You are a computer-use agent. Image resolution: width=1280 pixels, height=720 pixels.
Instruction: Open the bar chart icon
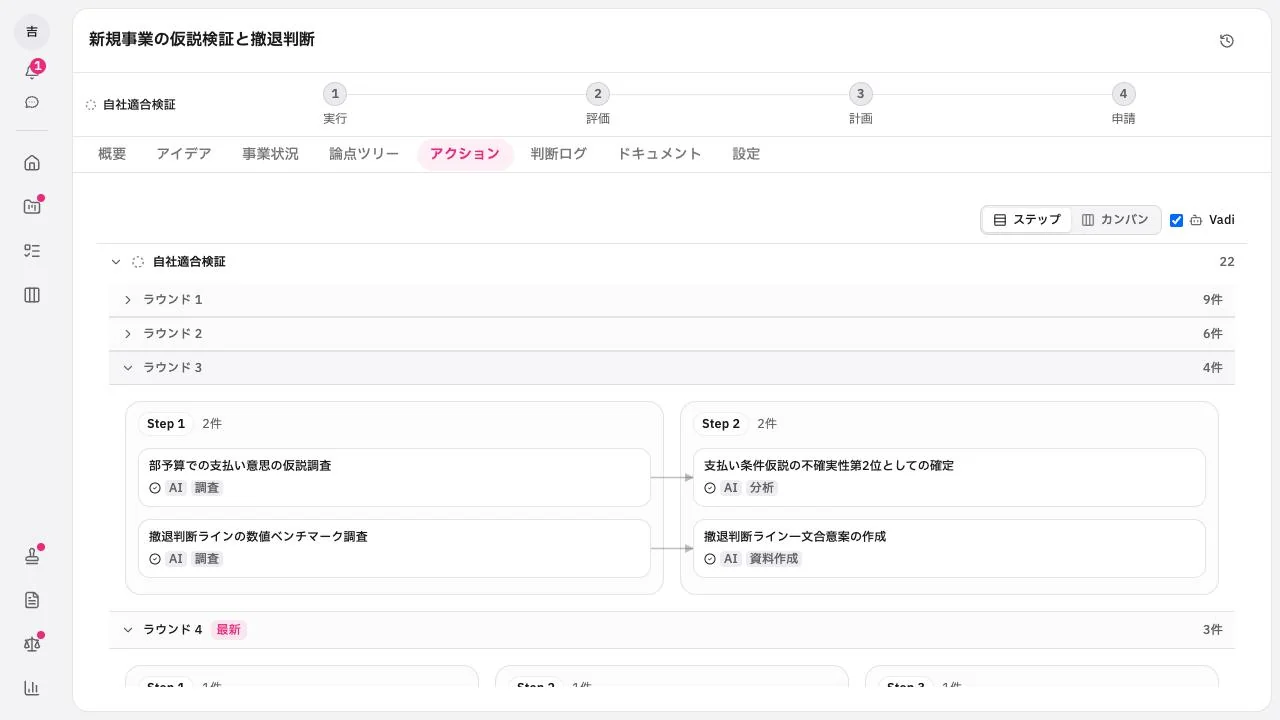click(32, 688)
